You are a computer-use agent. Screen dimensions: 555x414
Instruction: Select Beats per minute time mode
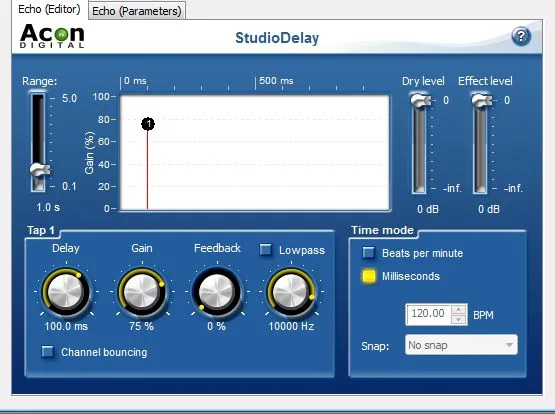pos(368,253)
